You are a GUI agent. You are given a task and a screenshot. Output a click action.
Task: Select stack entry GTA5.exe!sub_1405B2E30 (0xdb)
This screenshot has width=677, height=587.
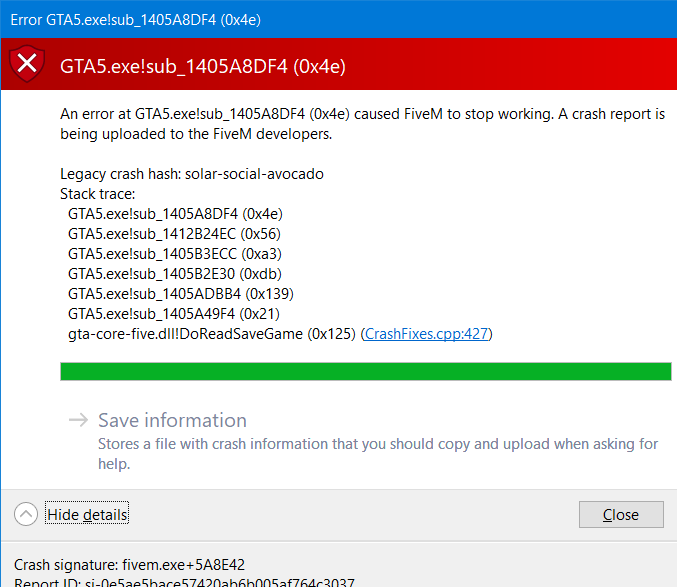coord(175,274)
